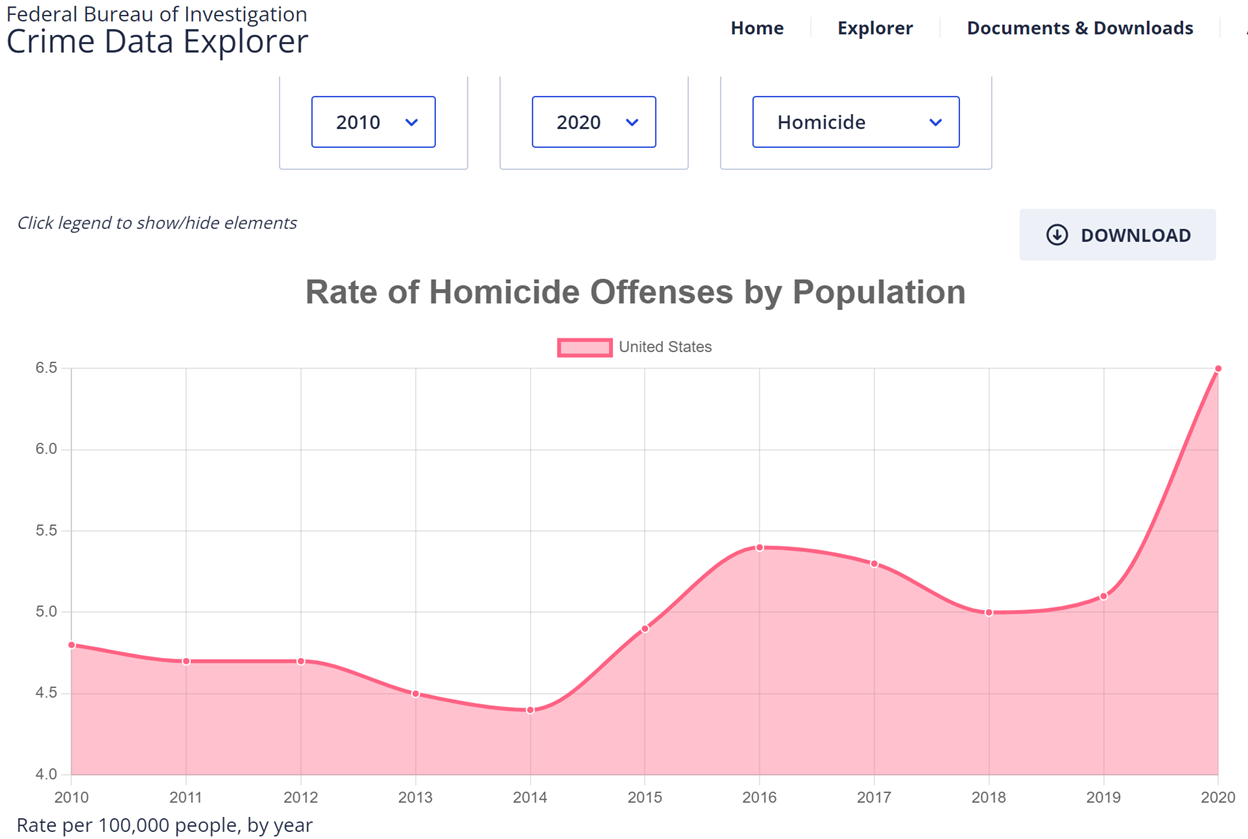This screenshot has width=1248, height=839.
Task: Click the chevron on the 2020 year selector
Action: tap(632, 121)
